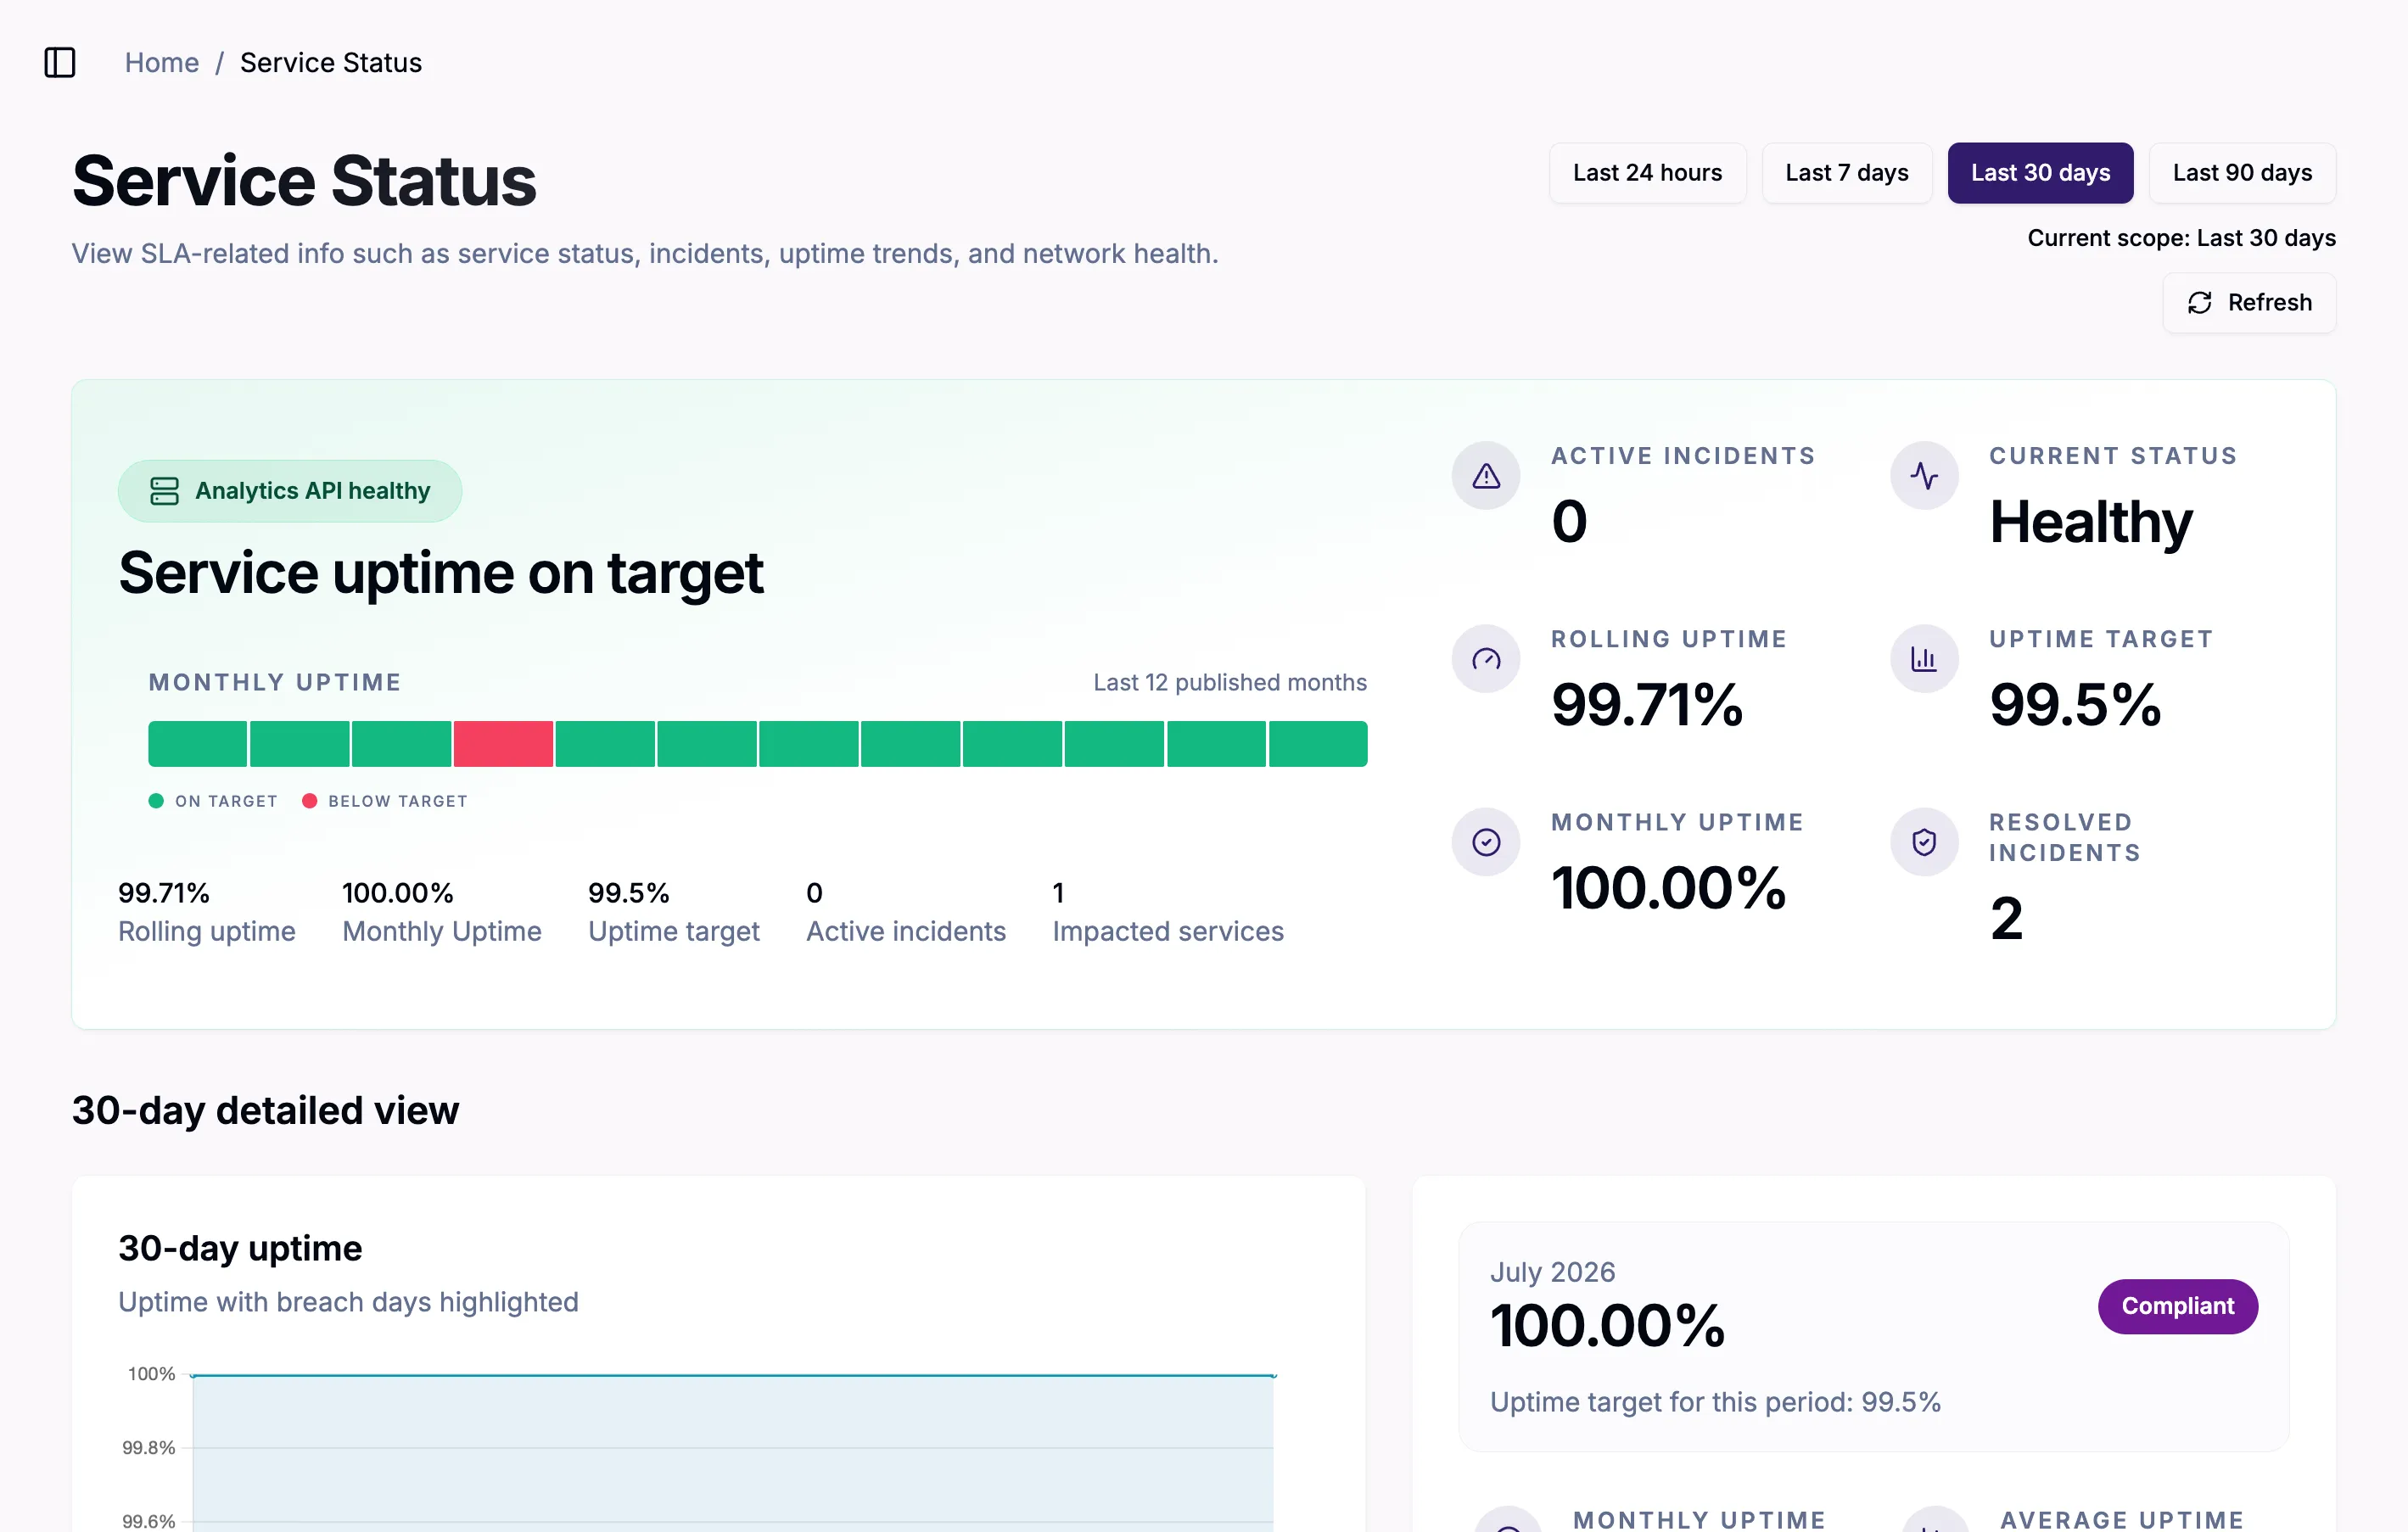2408x1532 pixels.
Task: Click 'Uptime with breach days highlighted' subtitle
Action: pyautogui.click(x=348, y=1302)
